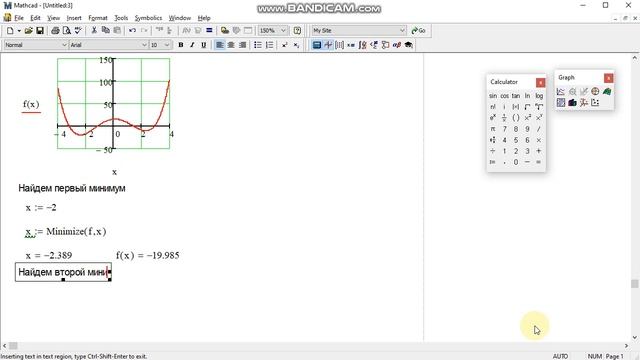Apply superscript formatting
The image size is (640, 360).
click(285, 45)
